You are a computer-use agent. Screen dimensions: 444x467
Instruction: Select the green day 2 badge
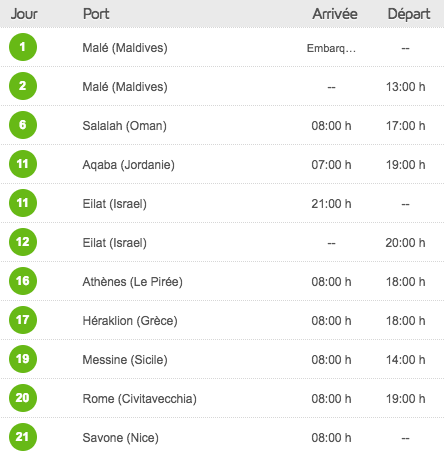tap(23, 86)
